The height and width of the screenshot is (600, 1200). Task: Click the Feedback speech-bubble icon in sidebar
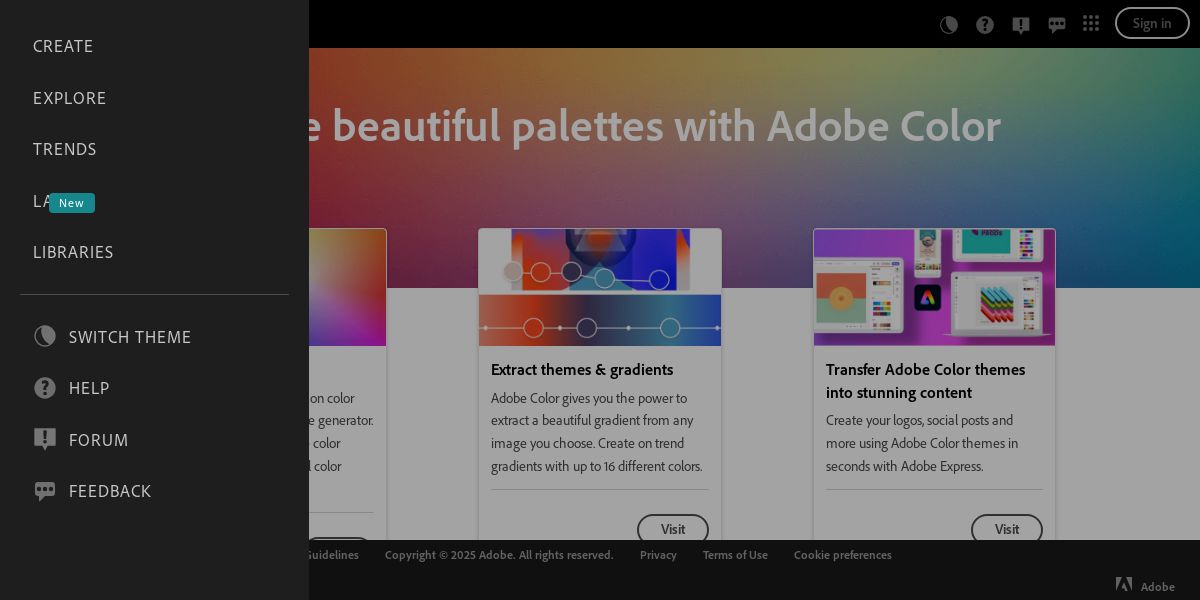(45, 491)
